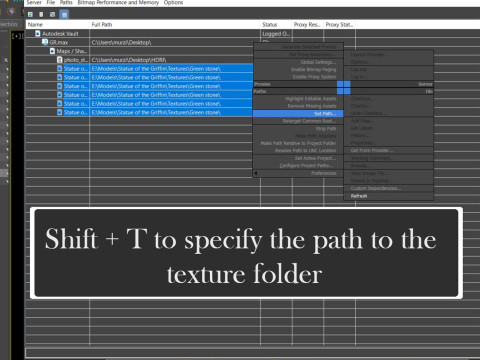Click the Proxies quad menu title
This screenshot has width=480, height=360.
point(262,84)
